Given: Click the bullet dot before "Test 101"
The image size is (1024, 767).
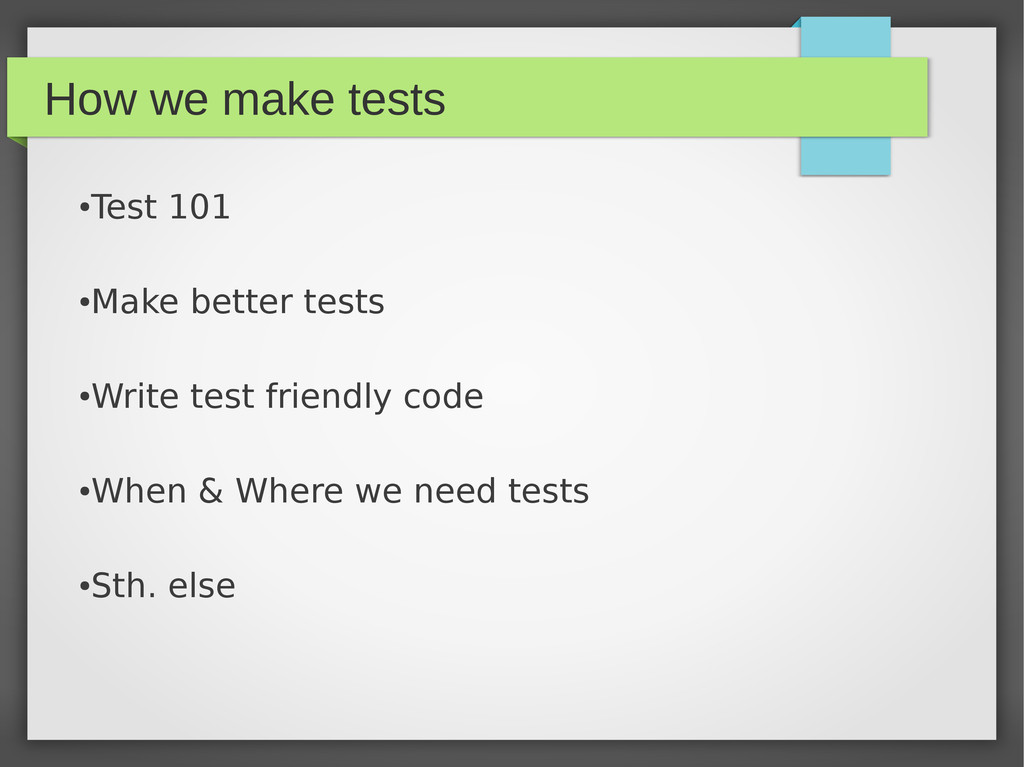Looking at the screenshot, I should click(84, 208).
